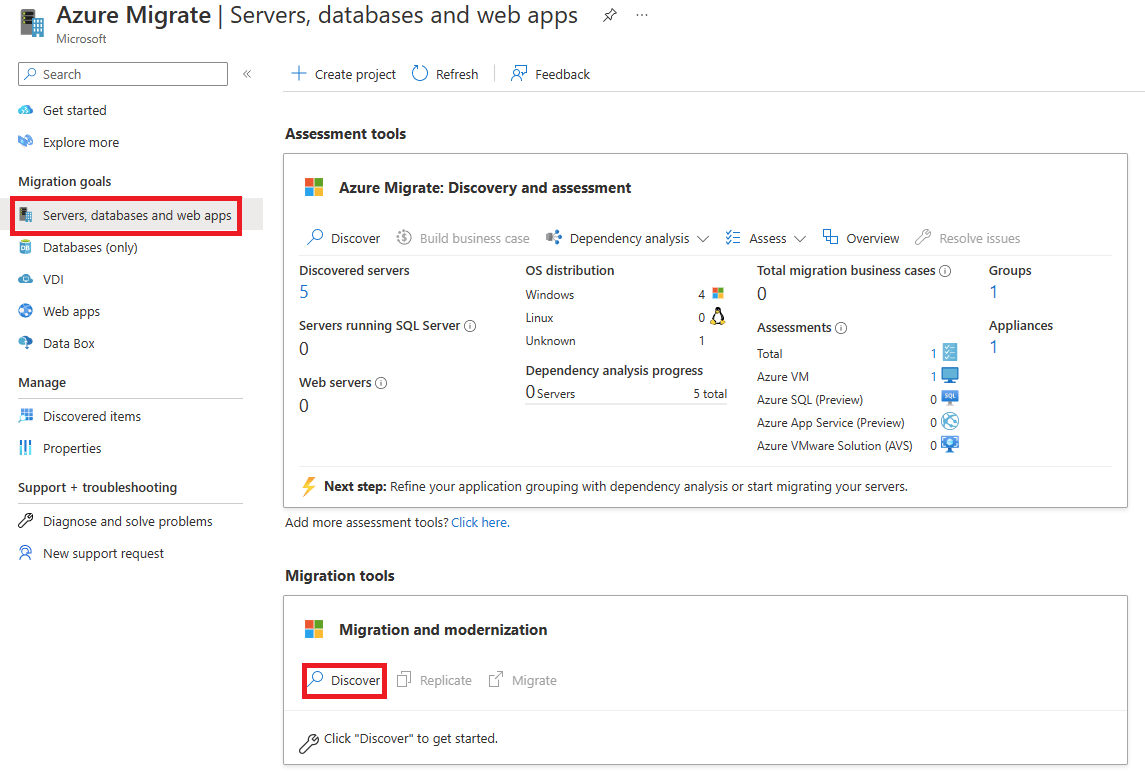Screen dimensions: 1145x771
Task: Click the Windows OS distribution row
Action: pyautogui.click(x=625, y=294)
